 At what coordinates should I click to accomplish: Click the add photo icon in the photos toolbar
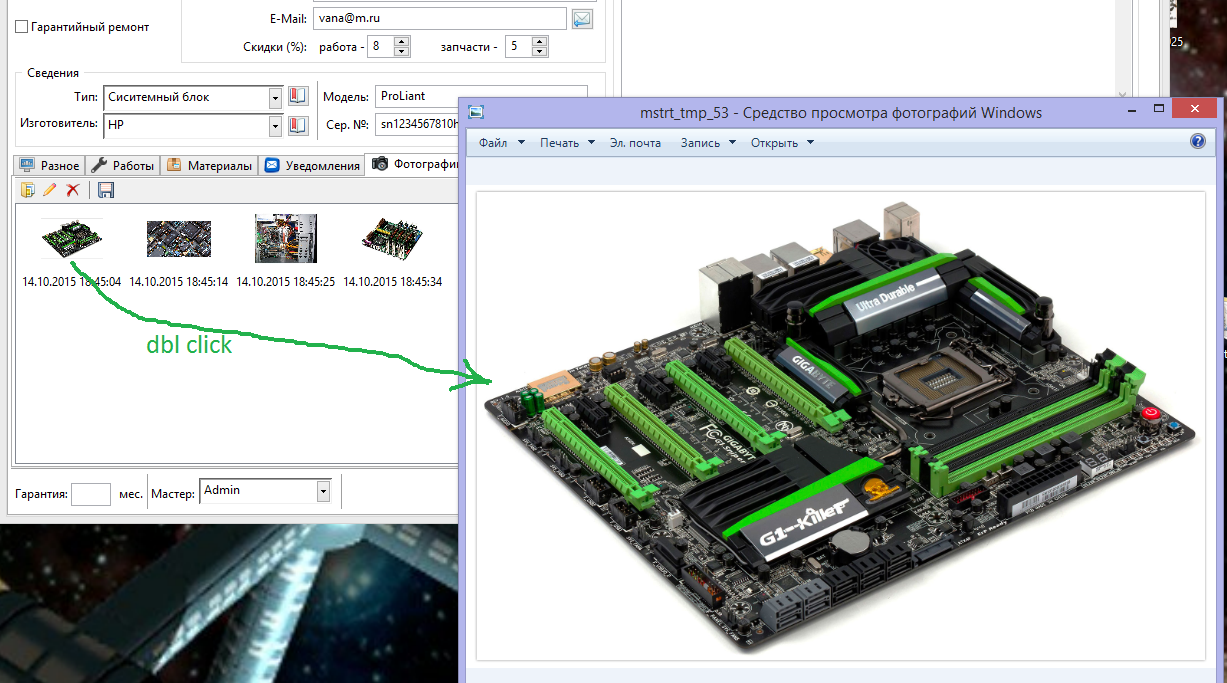tap(28, 190)
